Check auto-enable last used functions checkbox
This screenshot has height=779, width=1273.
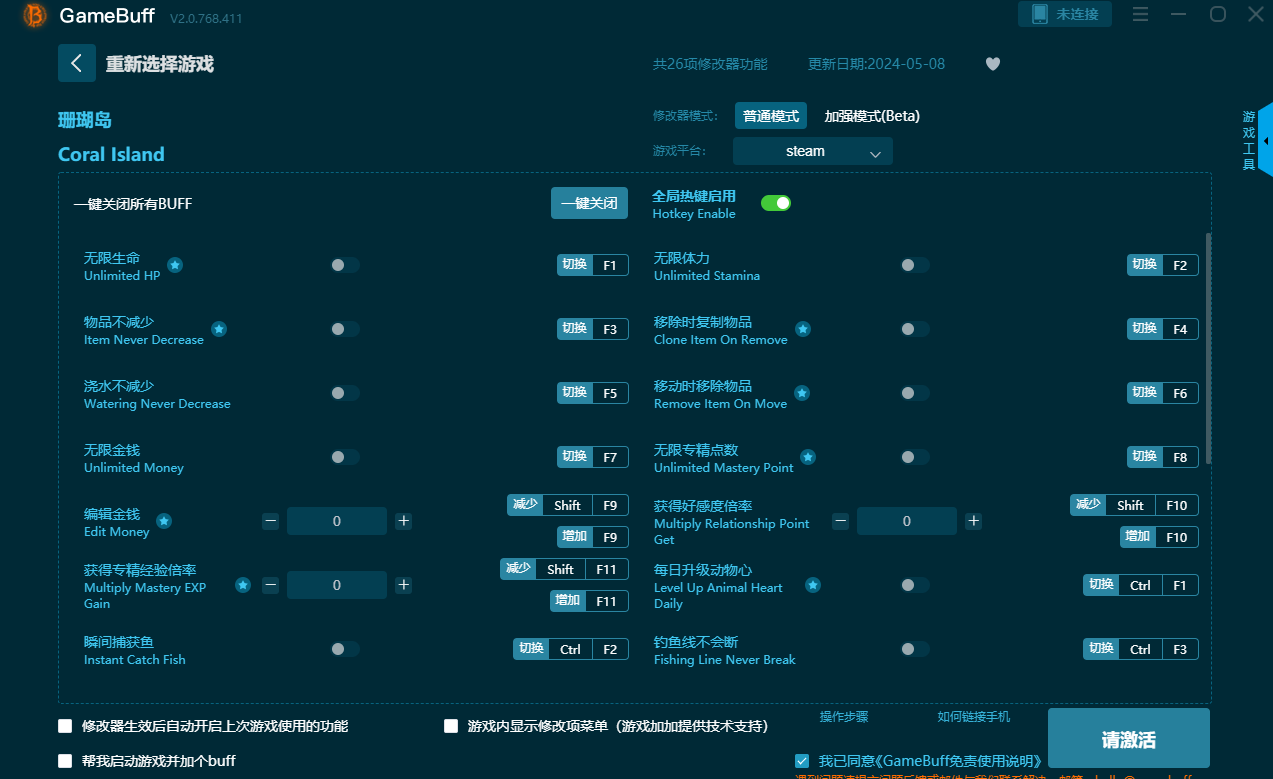pyautogui.click(x=65, y=726)
